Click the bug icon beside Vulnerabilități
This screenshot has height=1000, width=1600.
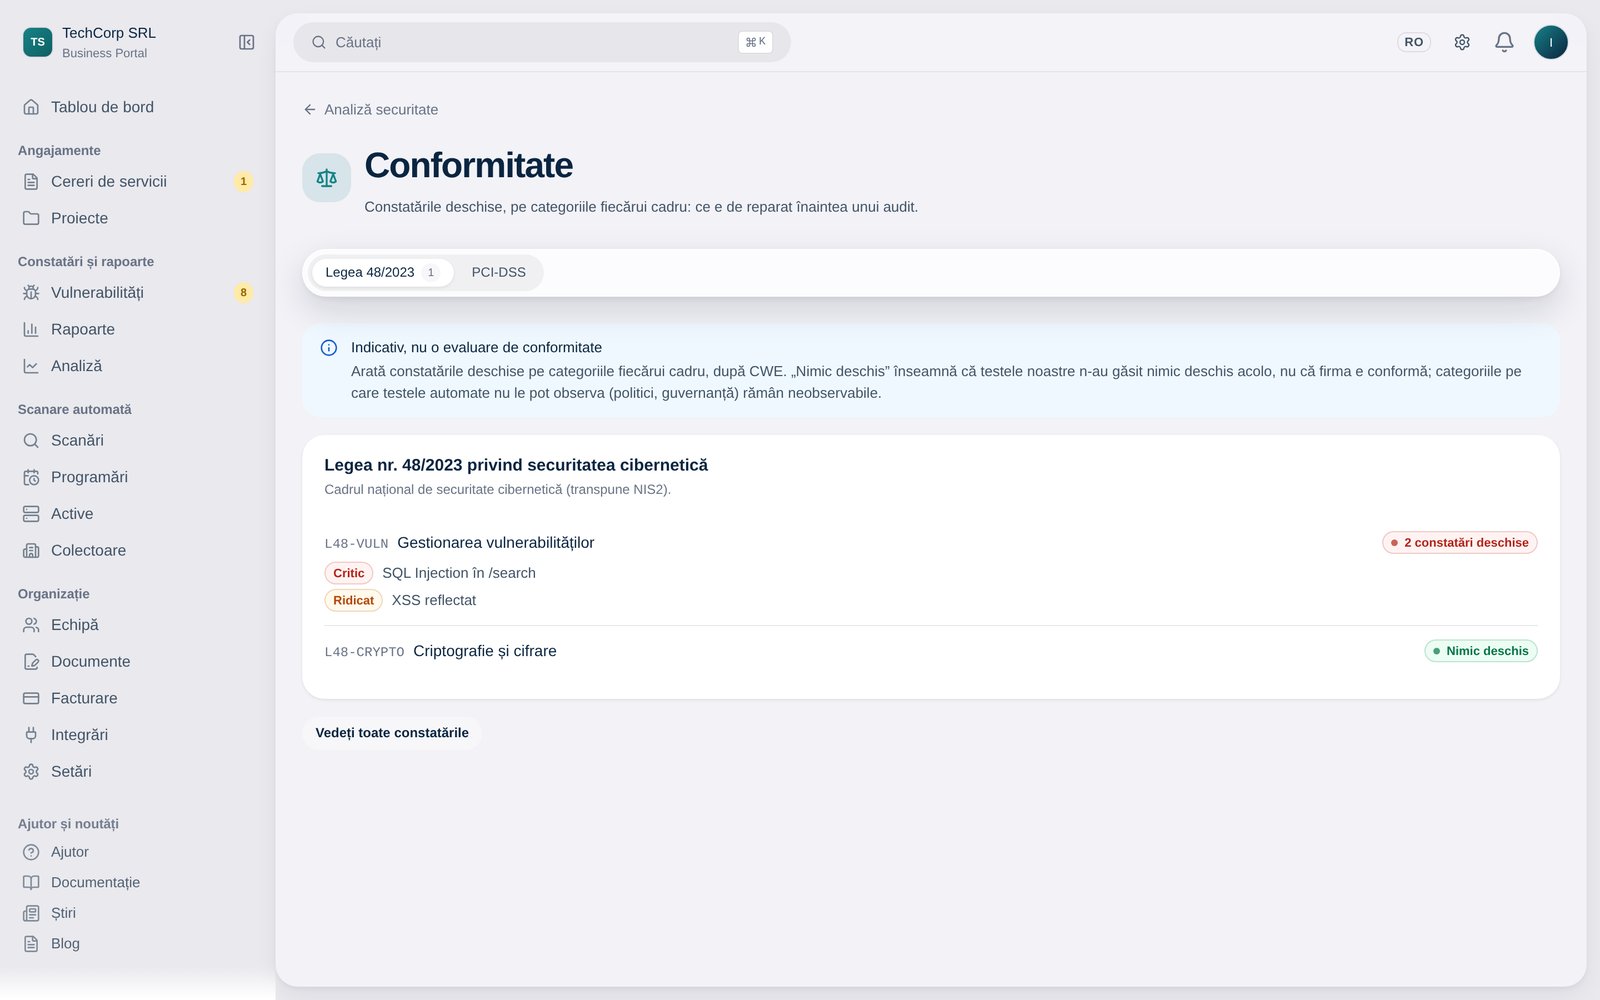(x=31, y=292)
